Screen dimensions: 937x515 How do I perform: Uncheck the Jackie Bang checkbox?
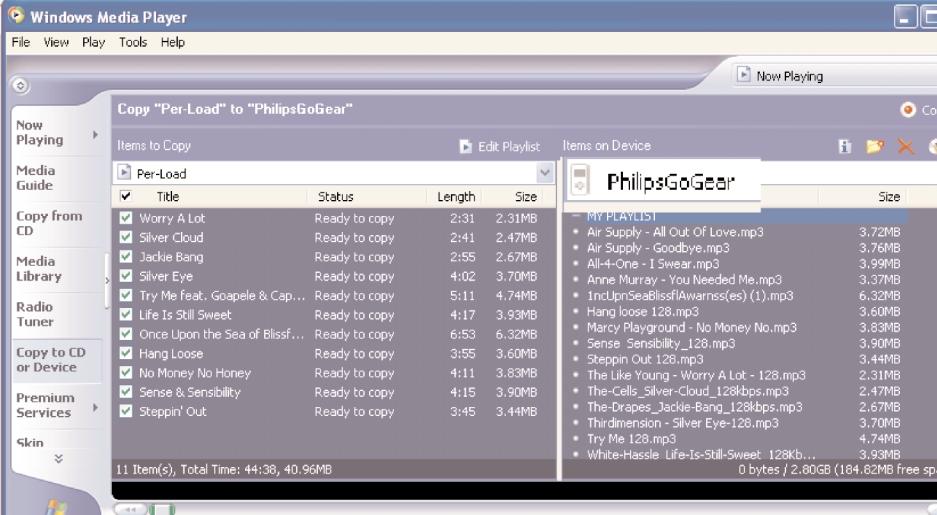(125, 256)
